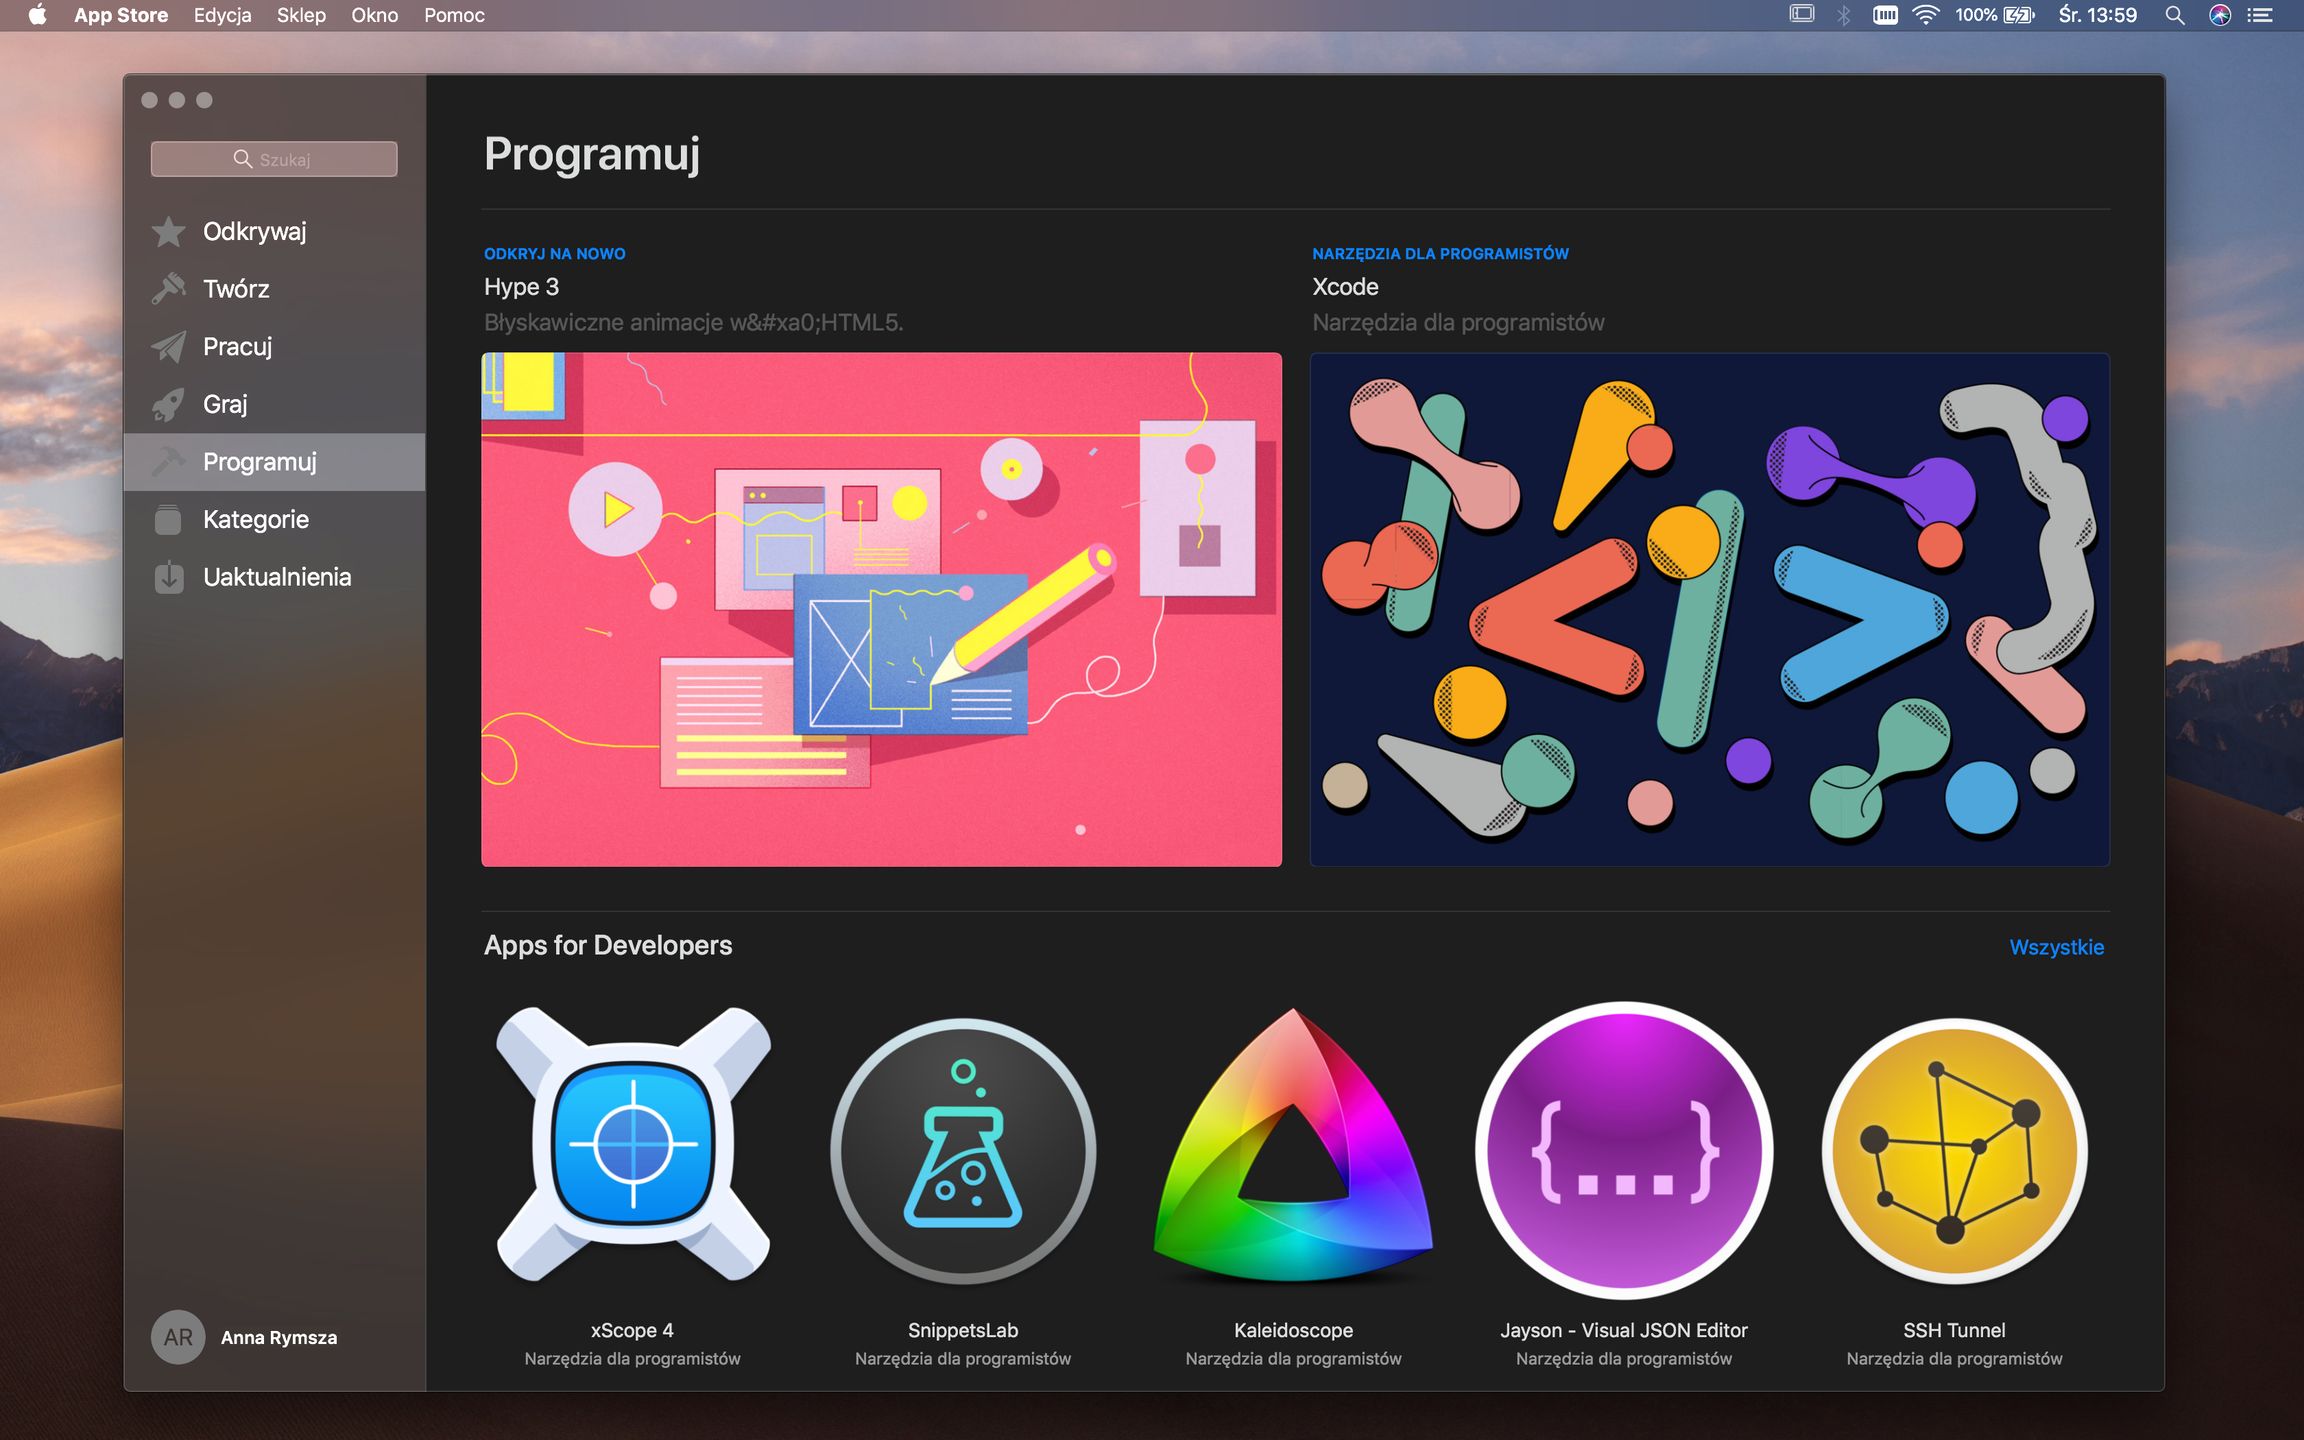Open the Kategorie section
The width and height of the screenshot is (2304, 1440).
(255, 519)
